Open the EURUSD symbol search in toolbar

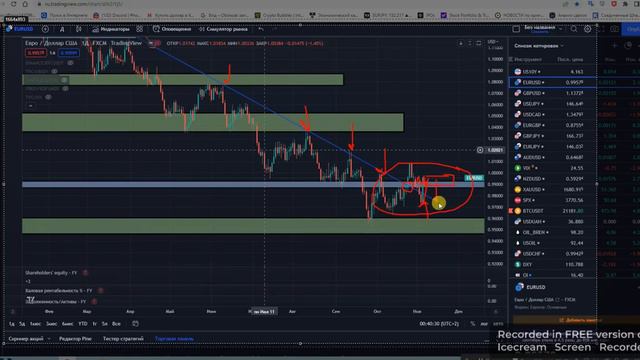point(20,29)
